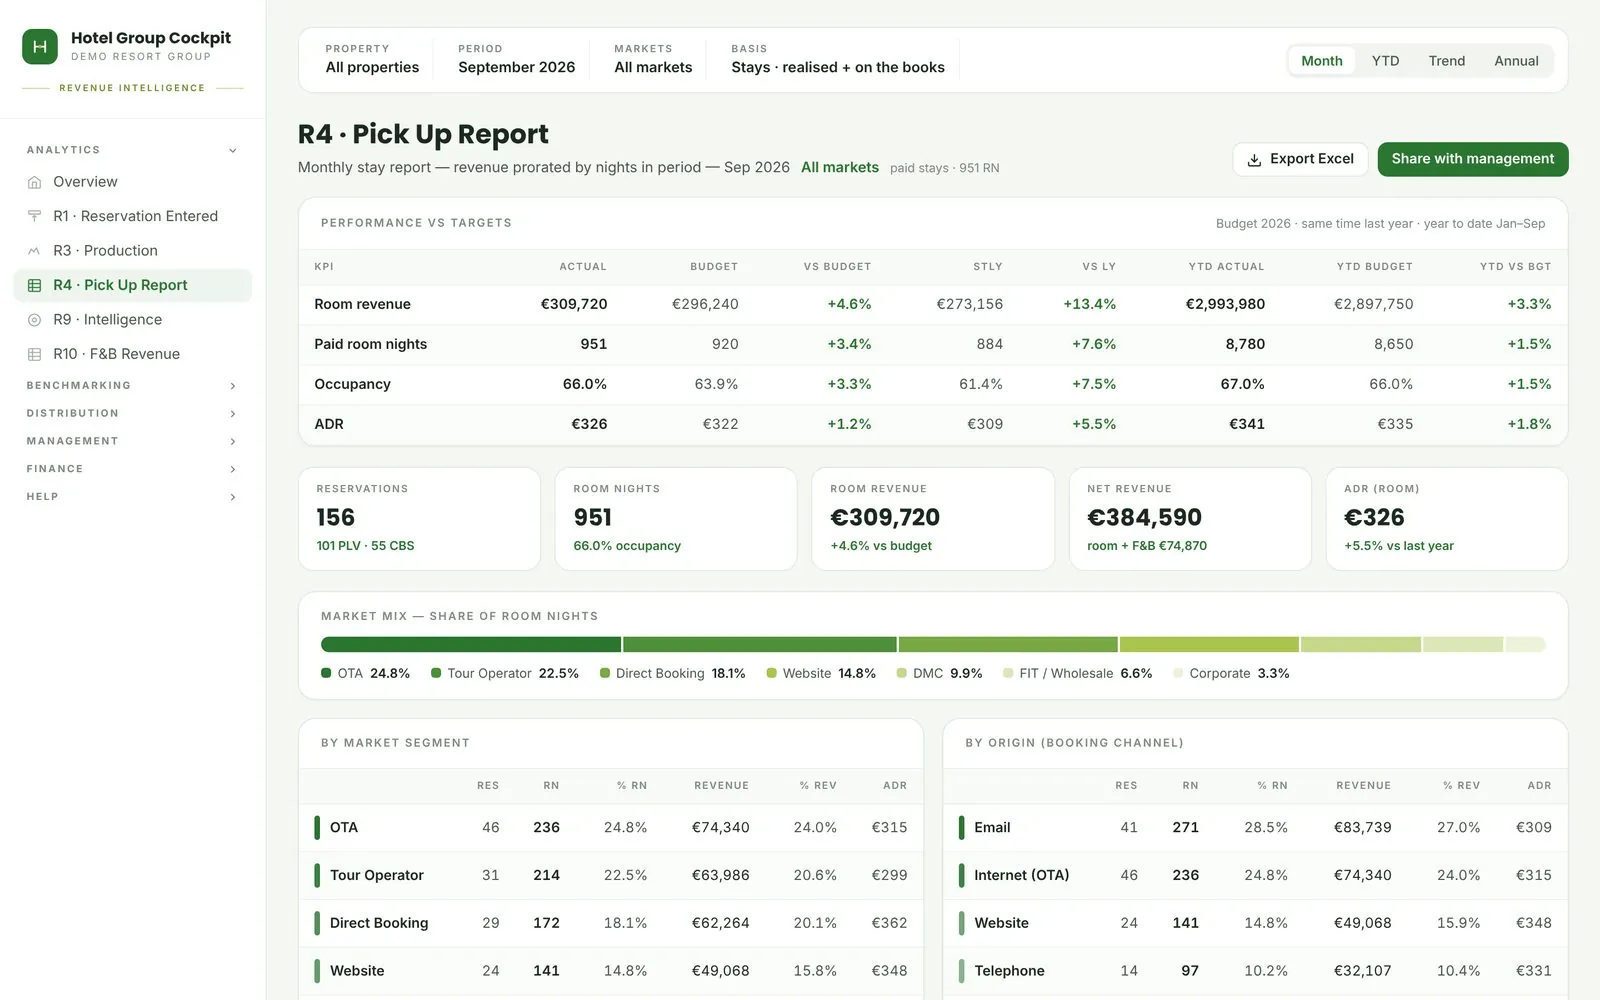
Task: Click the DMC legend item 9.9%
Action: pos(939,674)
